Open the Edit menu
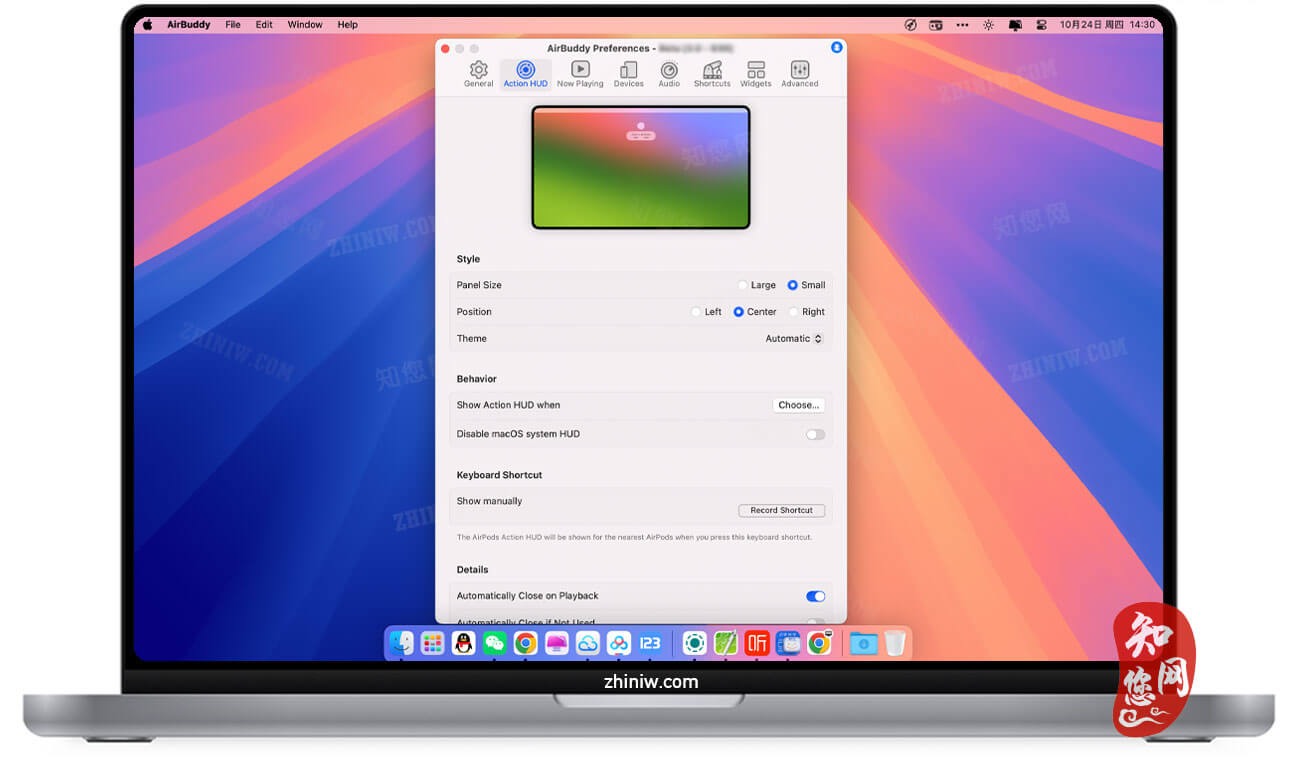The image size is (1298, 779). [264, 25]
